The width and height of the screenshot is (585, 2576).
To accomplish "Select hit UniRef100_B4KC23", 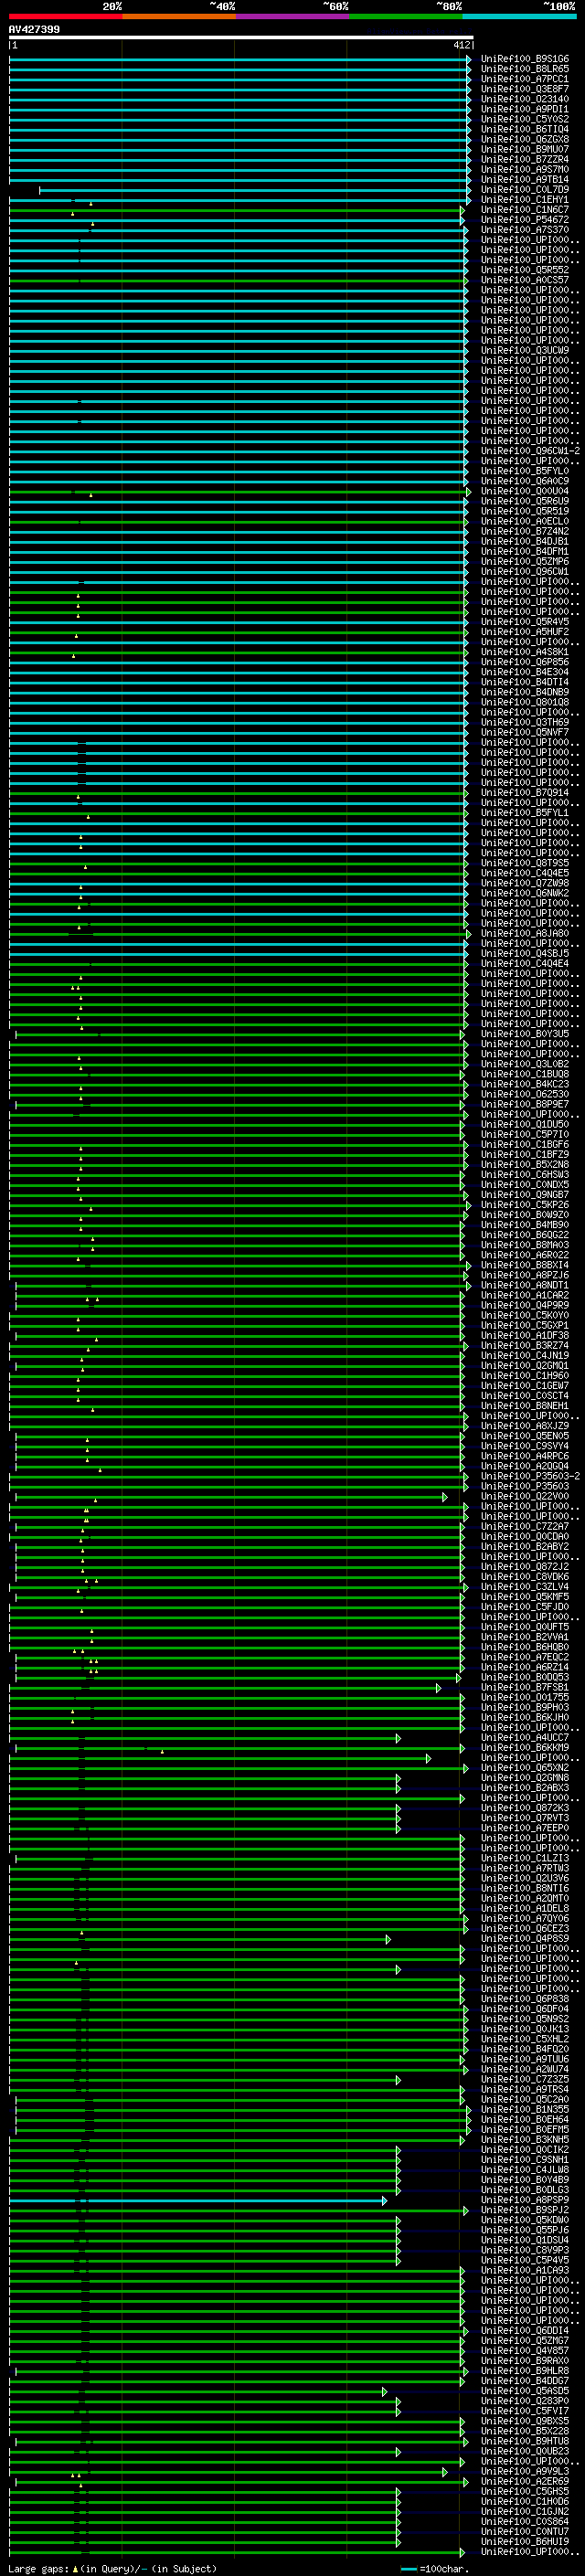I will [525, 1084].
